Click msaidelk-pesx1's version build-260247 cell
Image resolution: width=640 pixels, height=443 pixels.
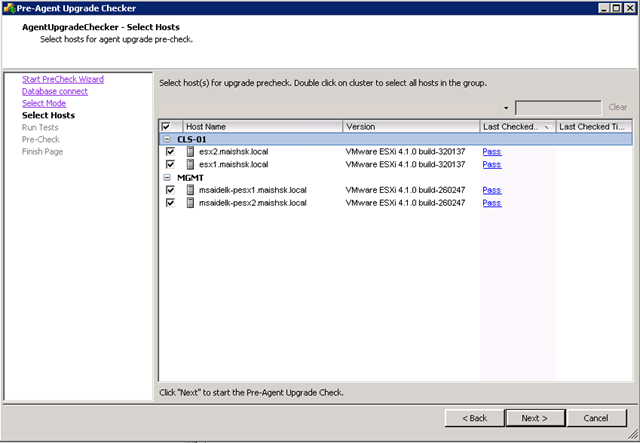tap(405, 190)
